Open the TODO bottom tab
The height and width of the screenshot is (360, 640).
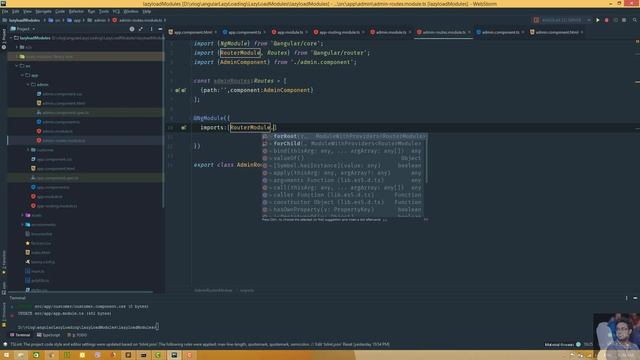[x=77, y=335]
